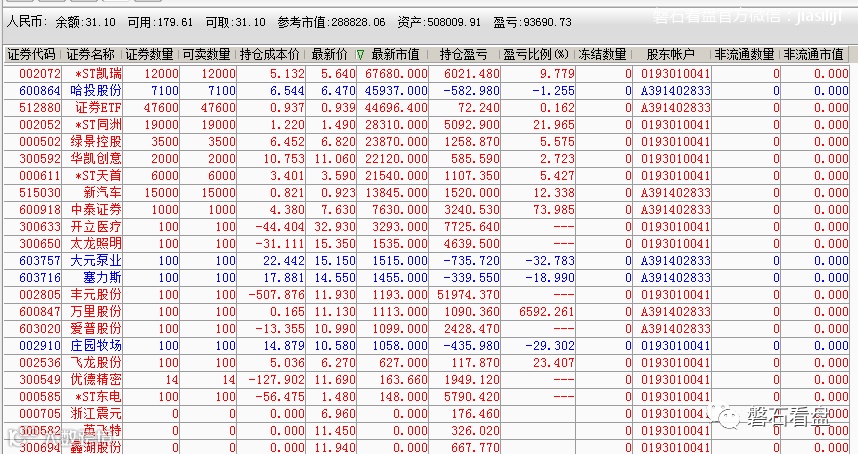Screen dimensions: 858x454
Task: Select 新汽车 holding name
Action: [x=102, y=192]
